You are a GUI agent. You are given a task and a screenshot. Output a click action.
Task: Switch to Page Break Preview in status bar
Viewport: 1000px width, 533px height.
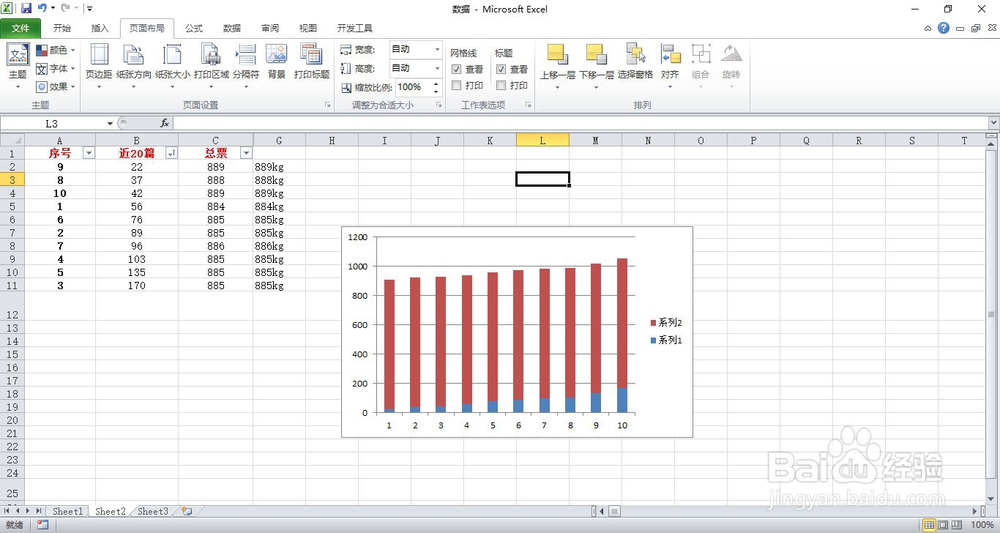tap(957, 525)
